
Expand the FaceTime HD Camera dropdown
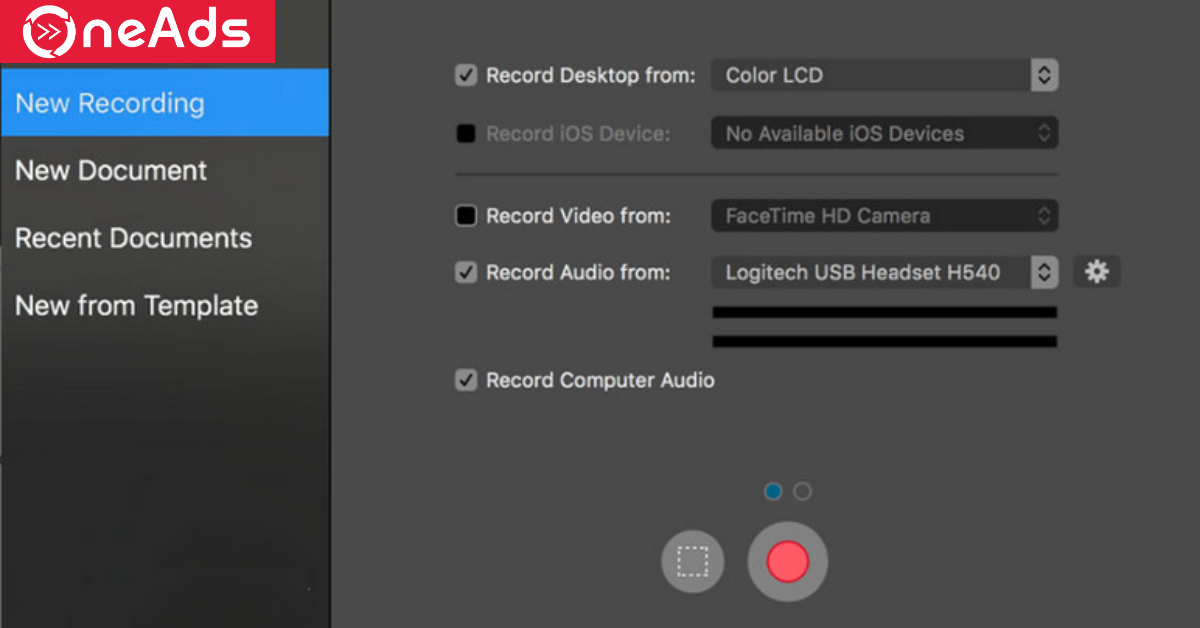point(884,216)
